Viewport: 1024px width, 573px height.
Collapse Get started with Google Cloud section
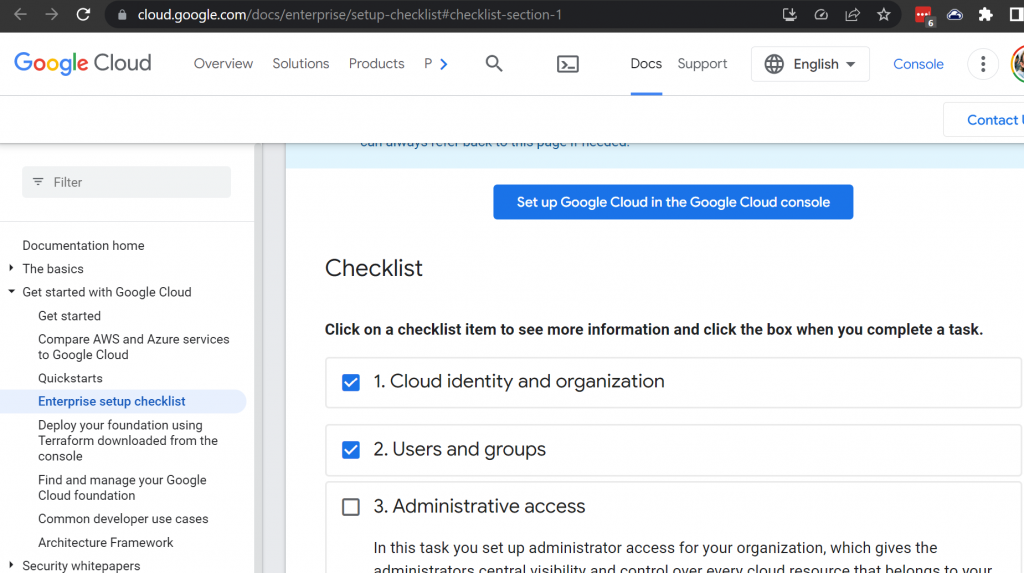[x=11, y=291]
